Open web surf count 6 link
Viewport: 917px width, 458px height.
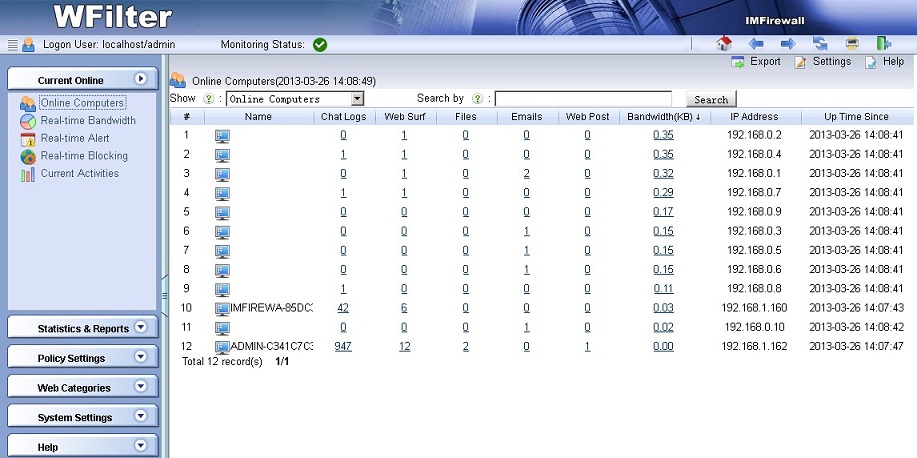point(404,308)
